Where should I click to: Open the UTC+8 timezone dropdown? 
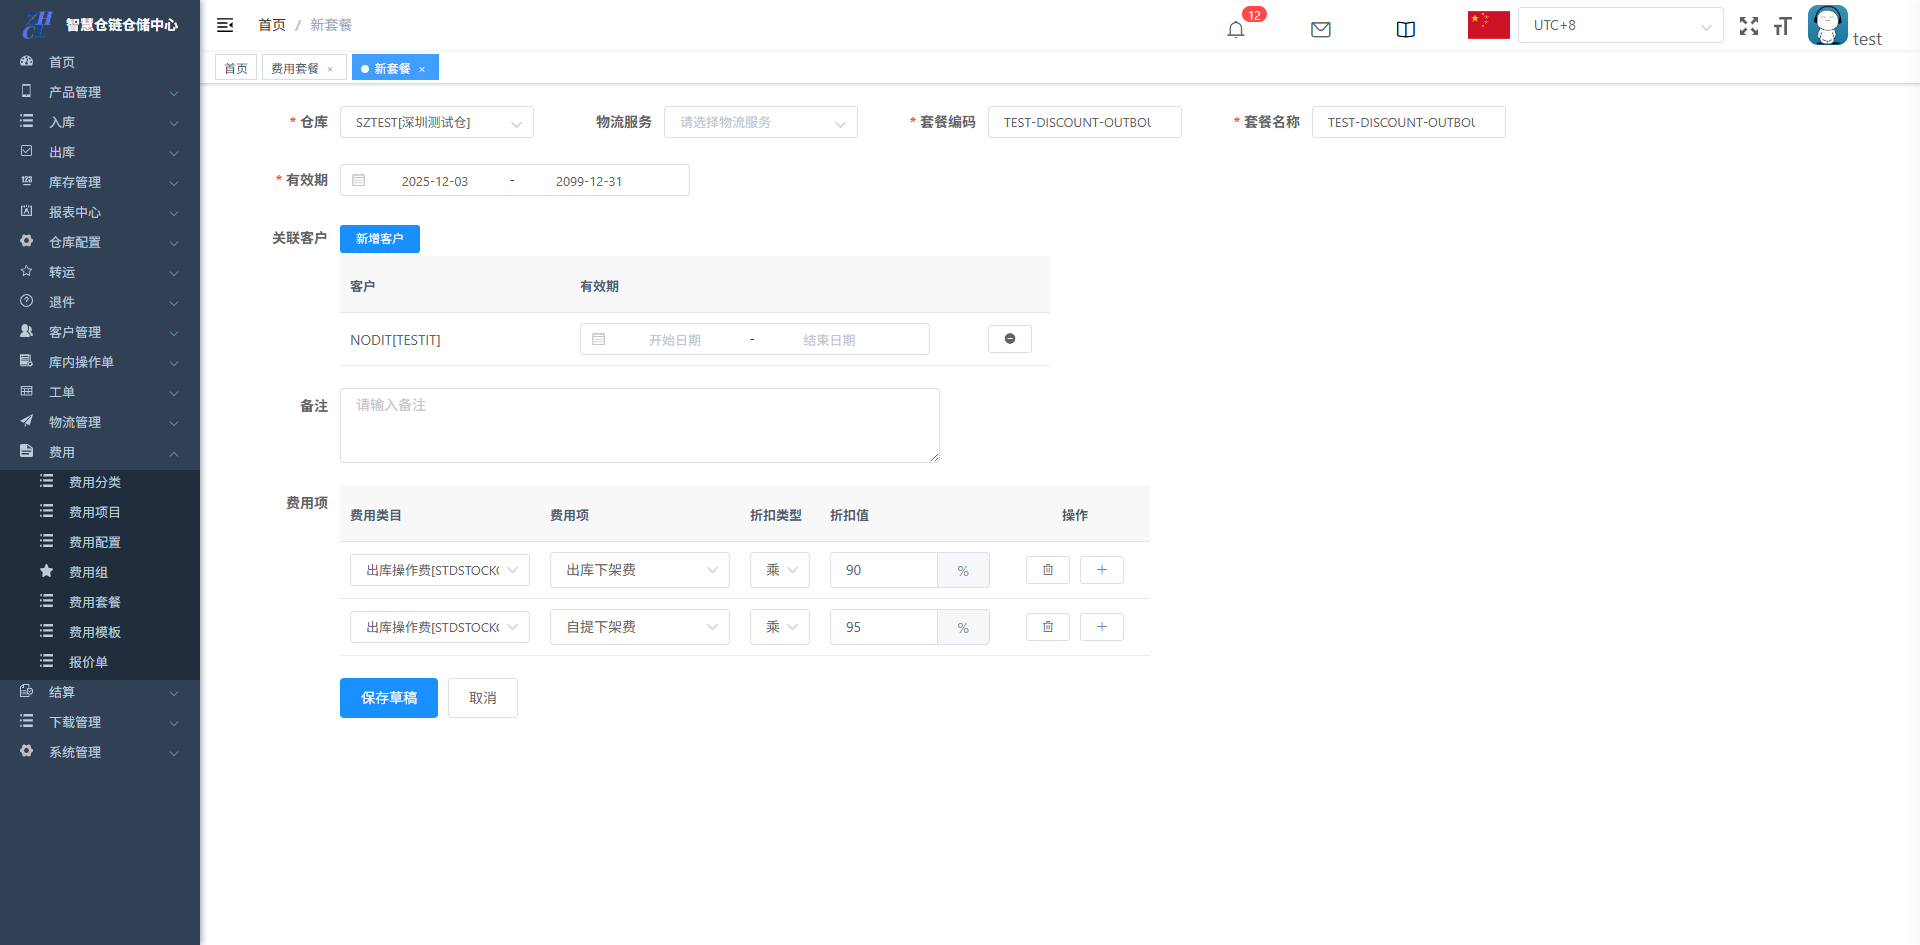coord(1619,25)
